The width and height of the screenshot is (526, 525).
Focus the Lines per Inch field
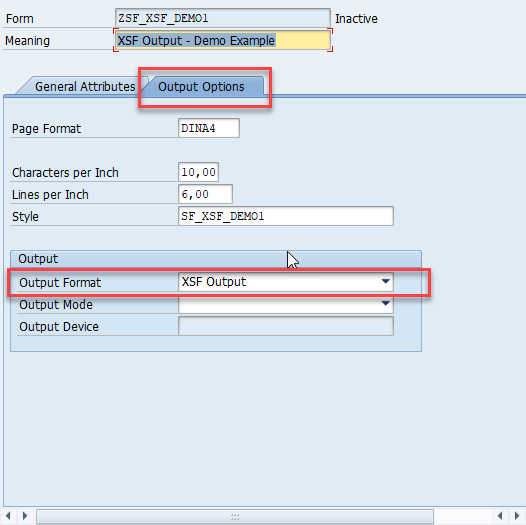tap(205, 194)
